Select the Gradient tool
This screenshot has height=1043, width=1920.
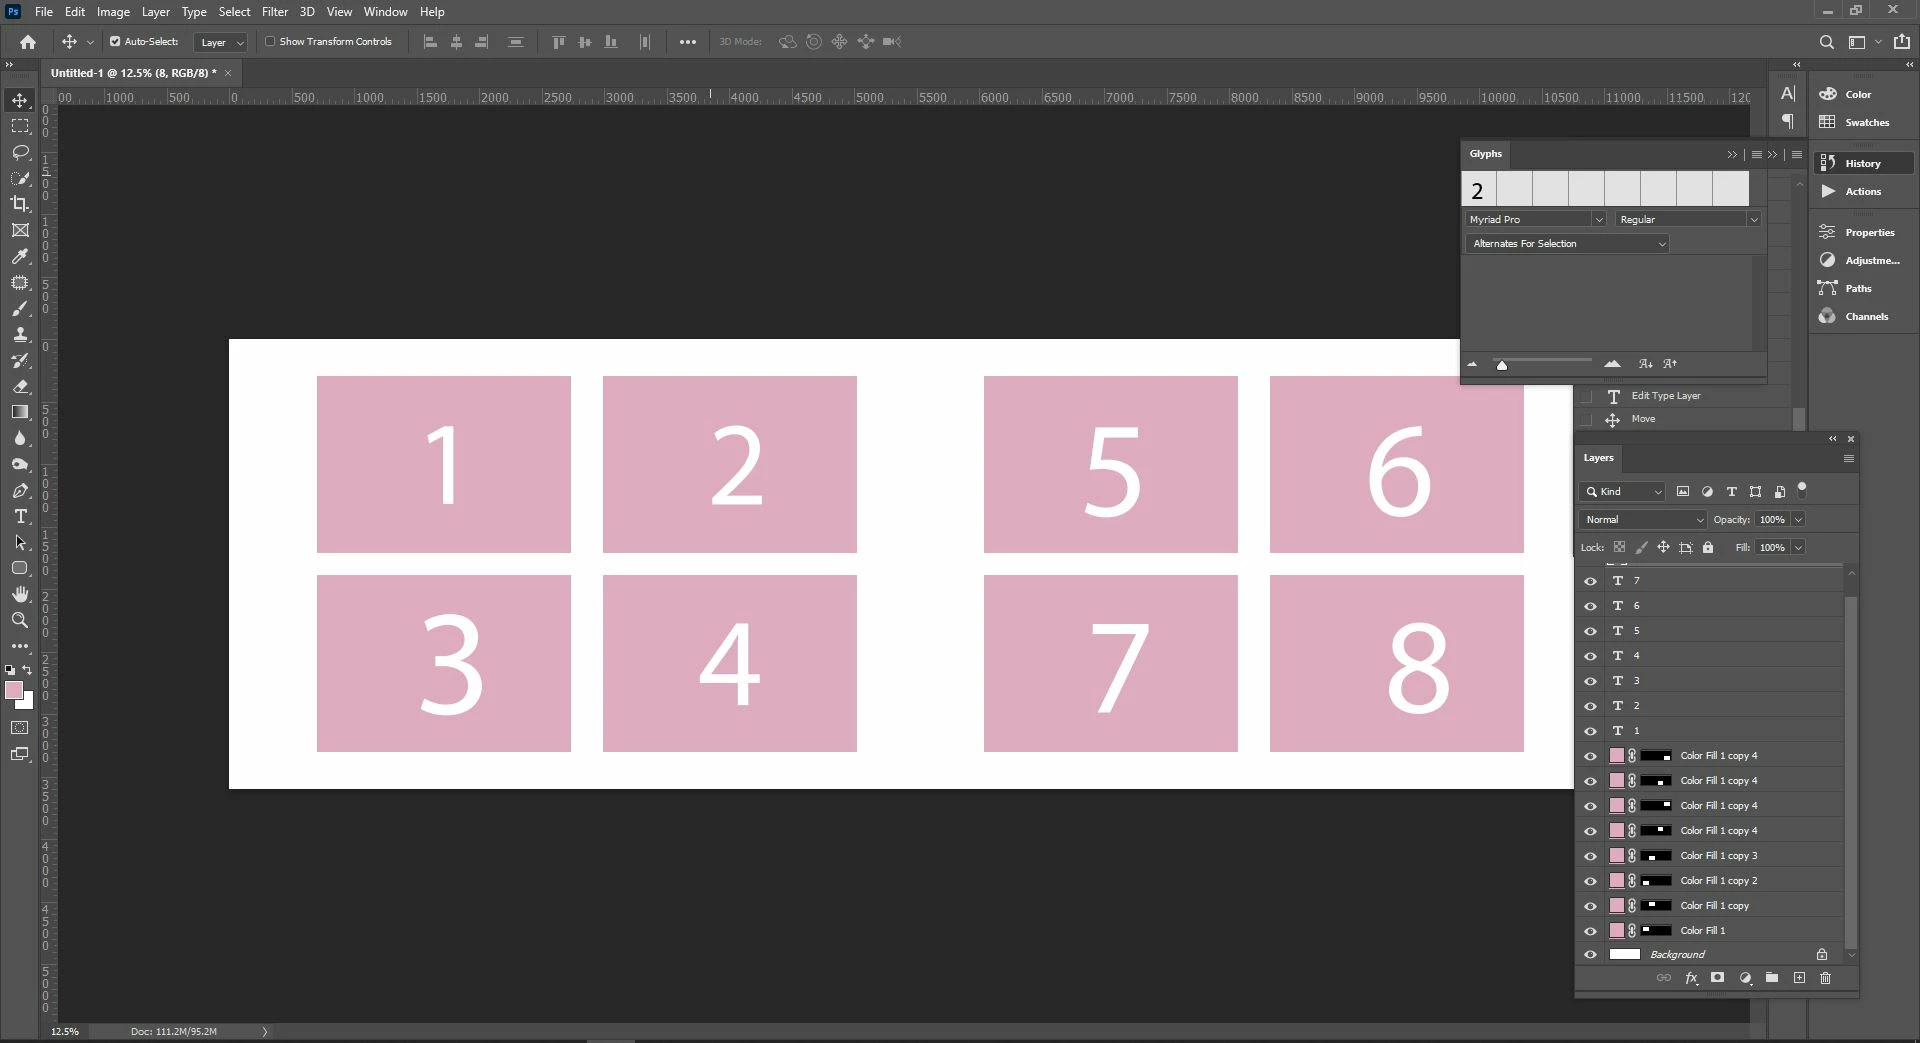(x=20, y=412)
